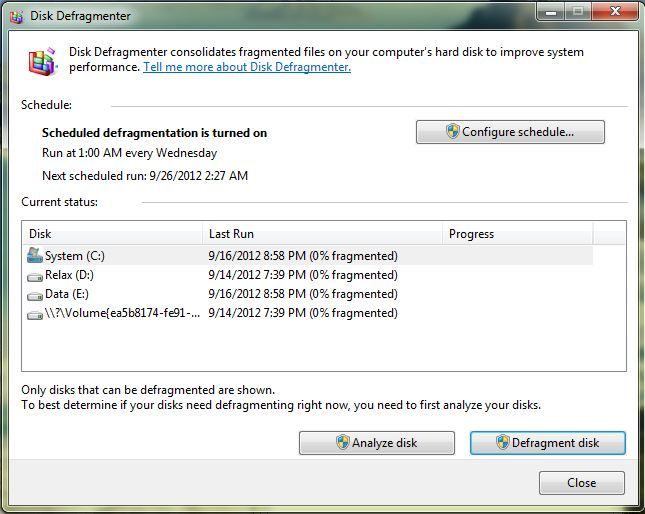The image size is (645, 514).
Task: Select the \\?\Volume{ea5b8174-fe91-... row
Action: [x=308, y=313]
